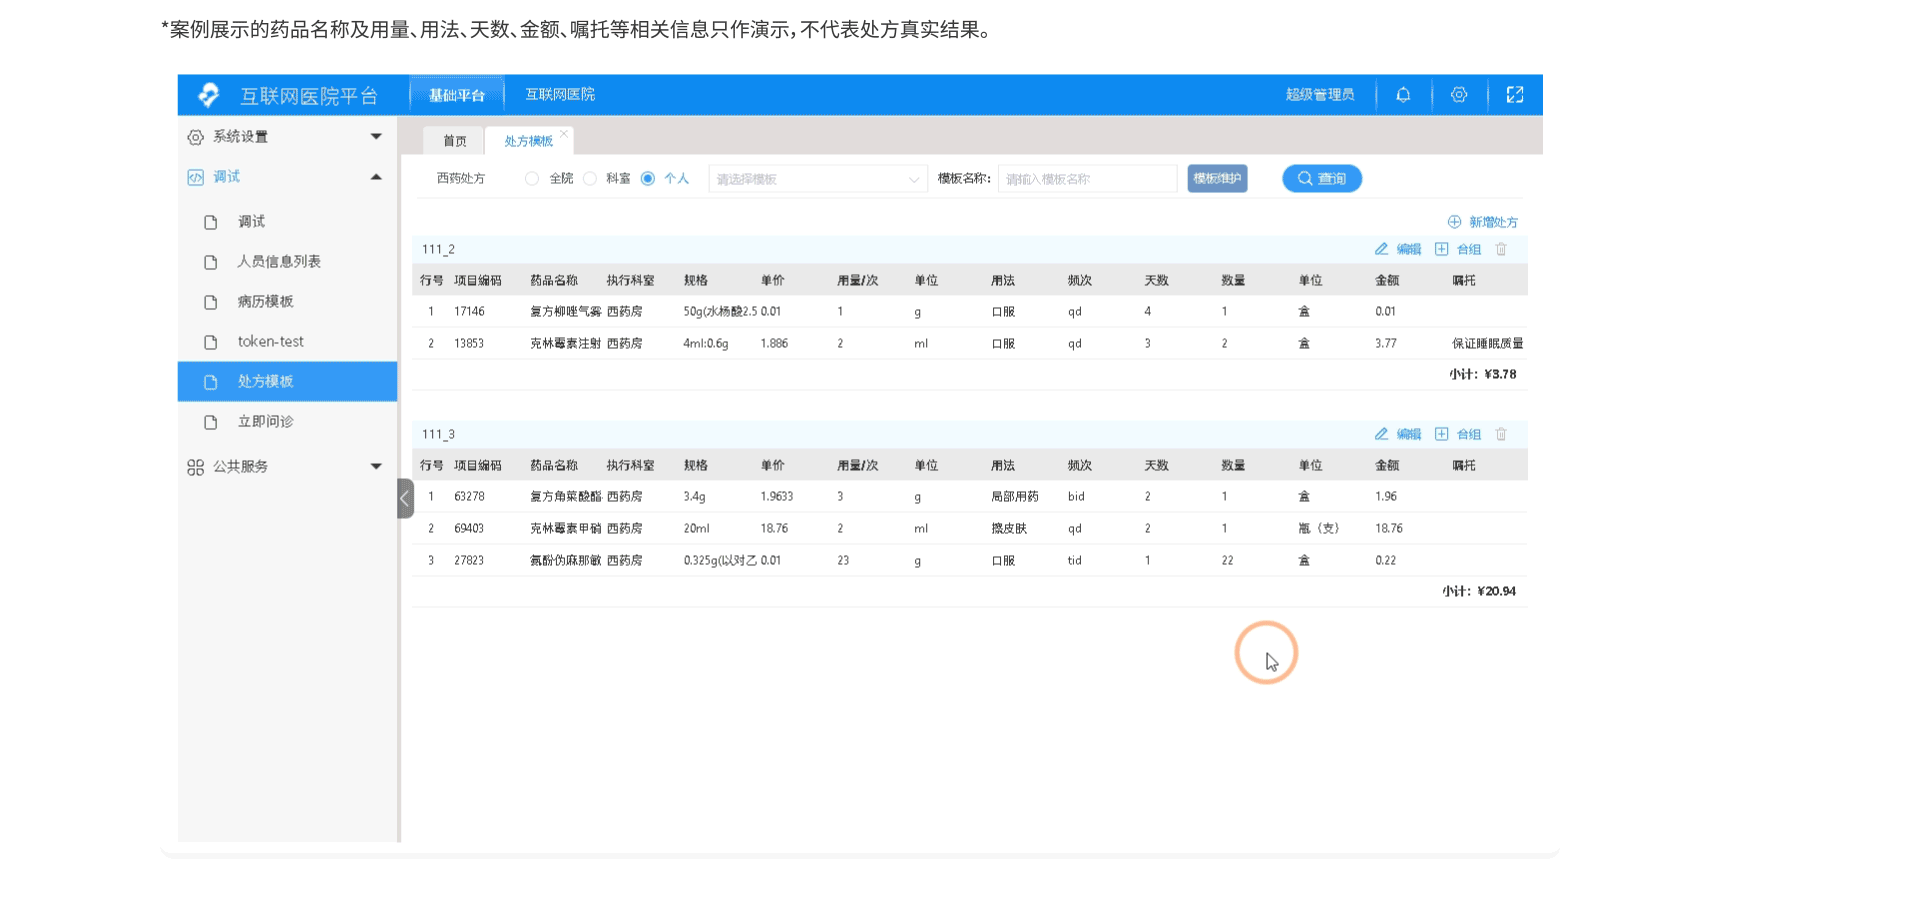Screen dimensions: 1920x900
Task: Click the 超级管理员 user label
Action: [1320, 95]
